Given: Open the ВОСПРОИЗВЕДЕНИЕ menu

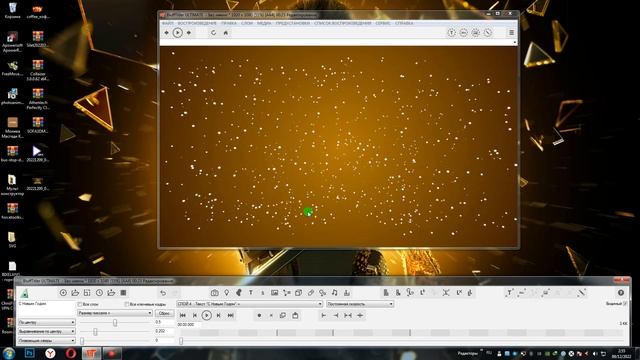Looking at the screenshot, I should [x=197, y=23].
